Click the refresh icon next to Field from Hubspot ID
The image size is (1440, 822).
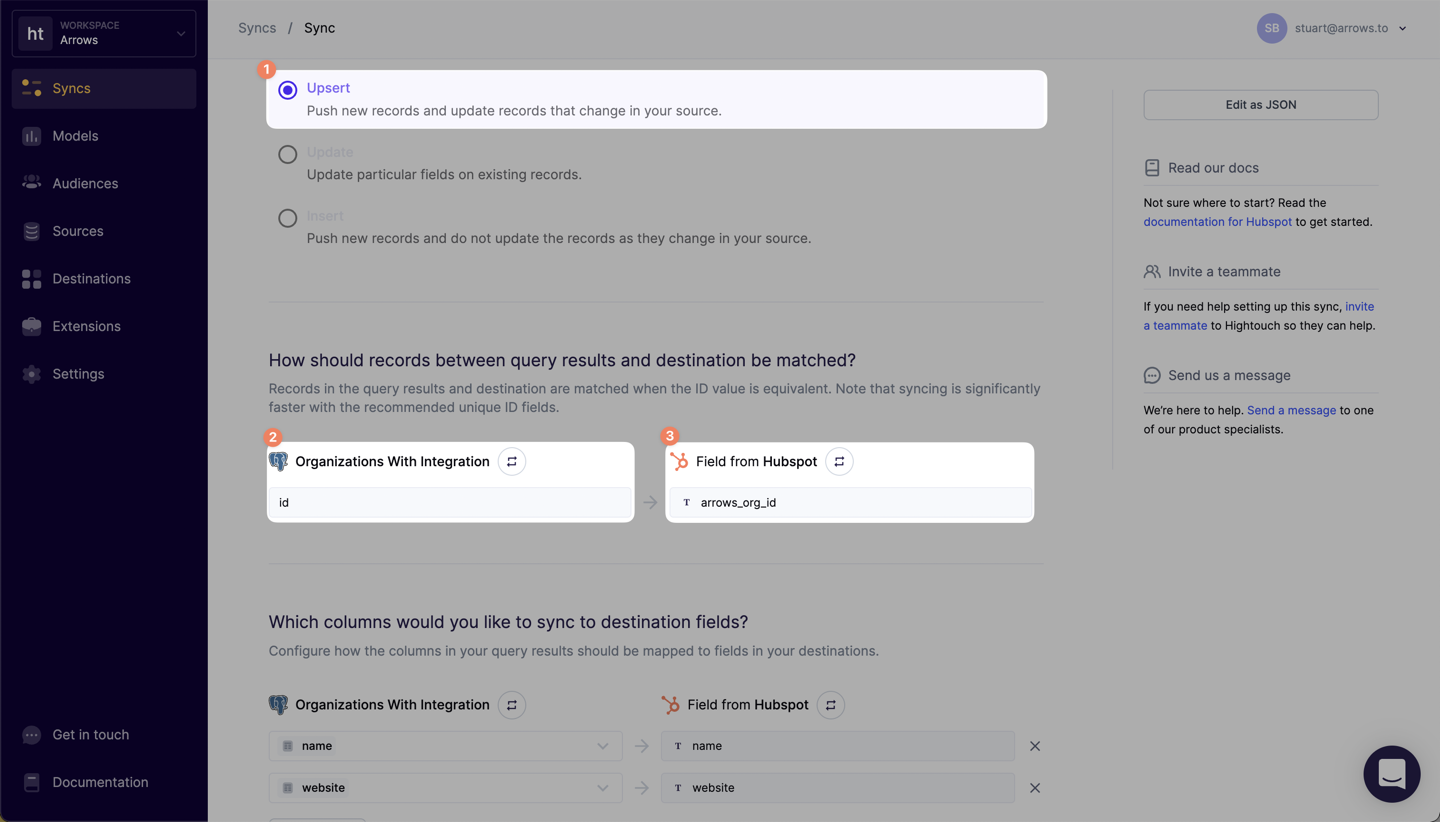click(839, 461)
